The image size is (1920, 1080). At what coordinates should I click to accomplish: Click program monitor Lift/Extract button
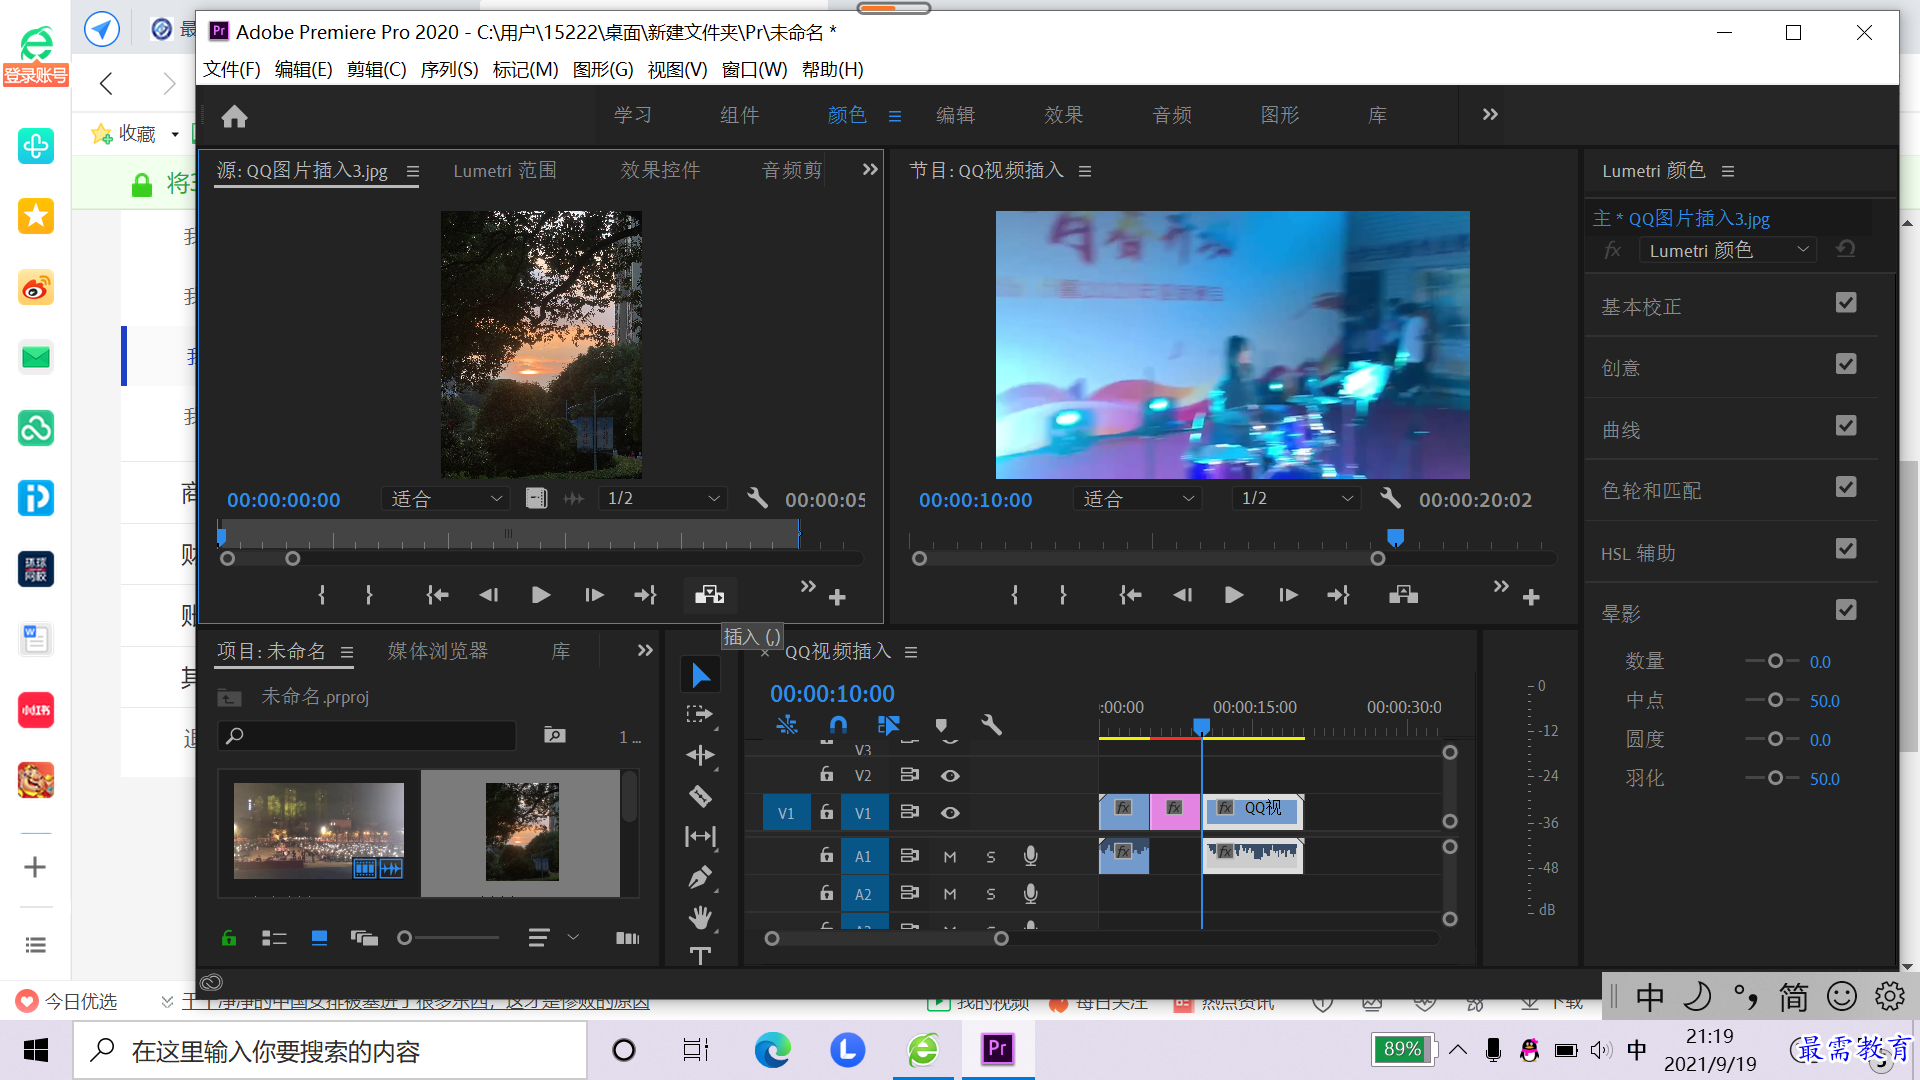1404,595
